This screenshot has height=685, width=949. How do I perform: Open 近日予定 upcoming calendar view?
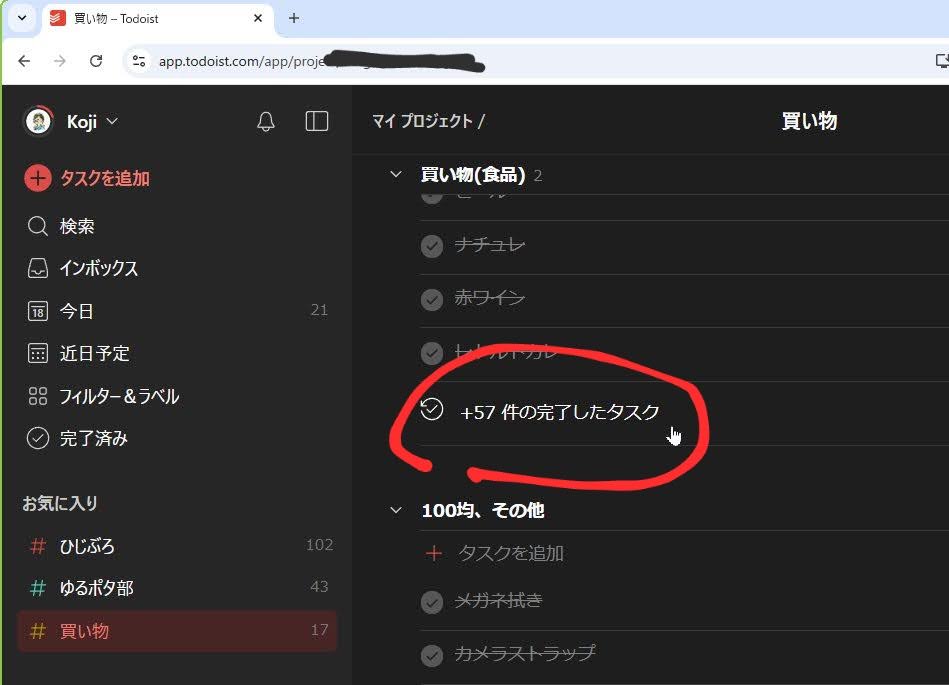[x=94, y=353]
